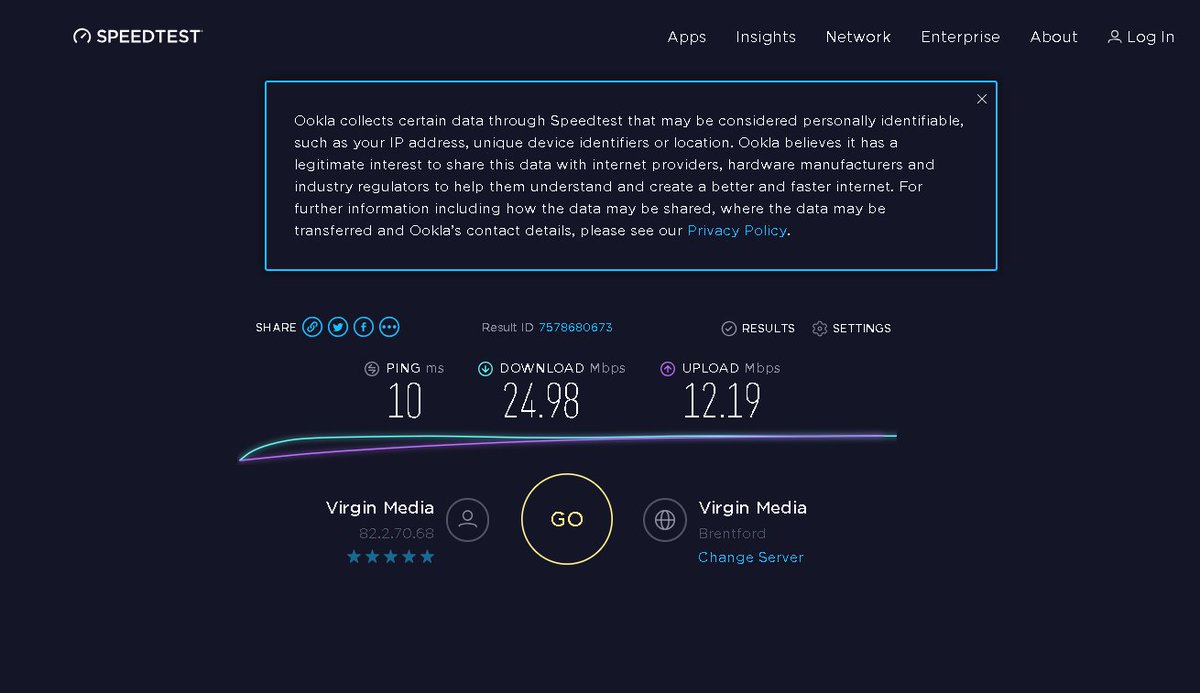The image size is (1200, 693).
Task: Open the Insights menu
Action: pos(766,37)
